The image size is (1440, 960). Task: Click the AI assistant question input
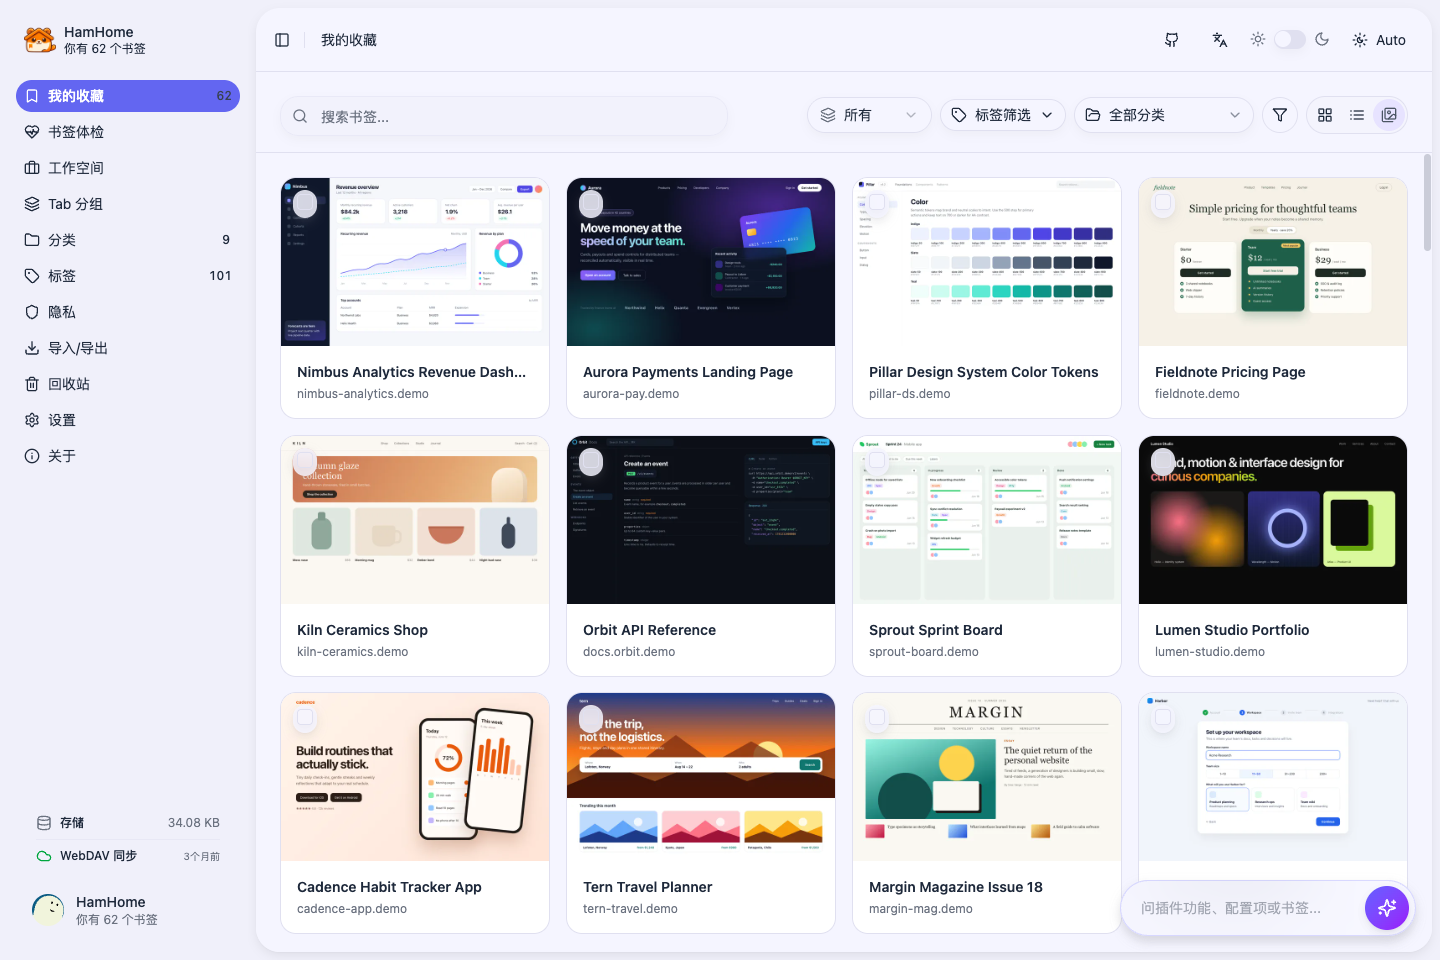click(1245, 908)
